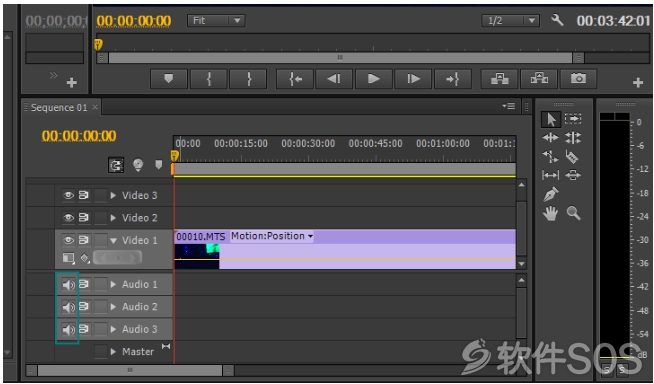The width and height of the screenshot is (654, 384).
Task: Click the 00010.MTS clip thumbnail
Action: tap(197, 256)
